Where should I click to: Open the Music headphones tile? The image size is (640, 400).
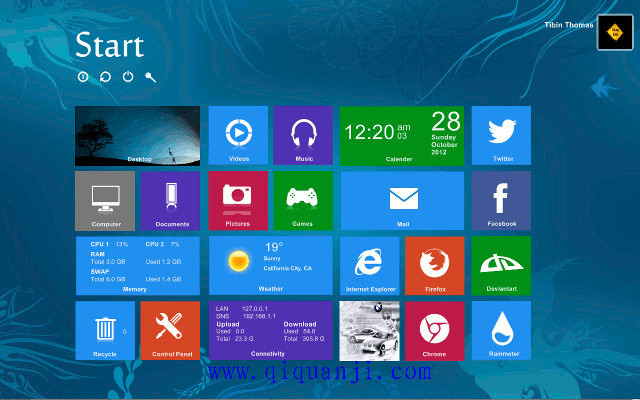pos(303,135)
